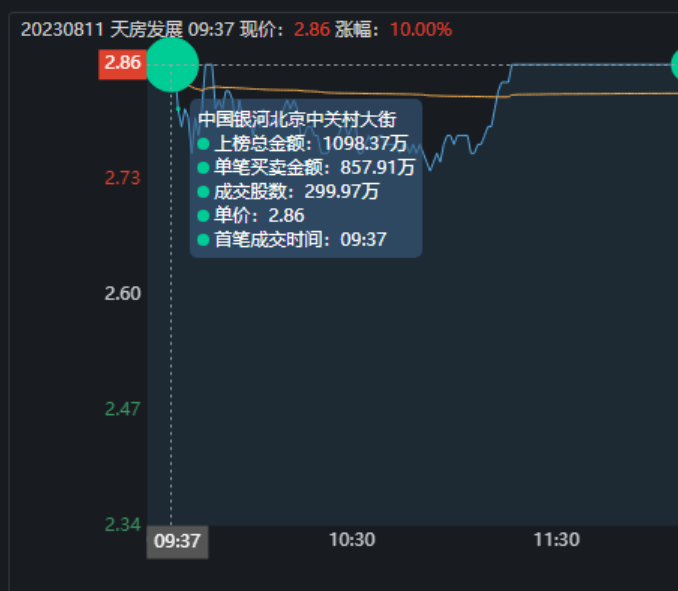Click the green bullet beside 上榜总金额
678x591 pixels.
click(203, 144)
